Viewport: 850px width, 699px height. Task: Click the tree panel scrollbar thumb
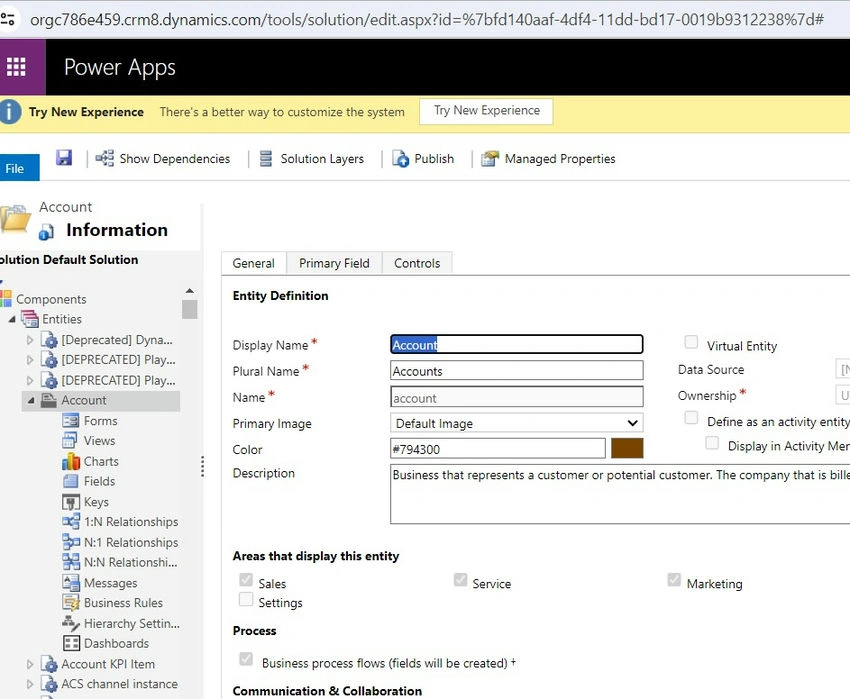point(190,309)
